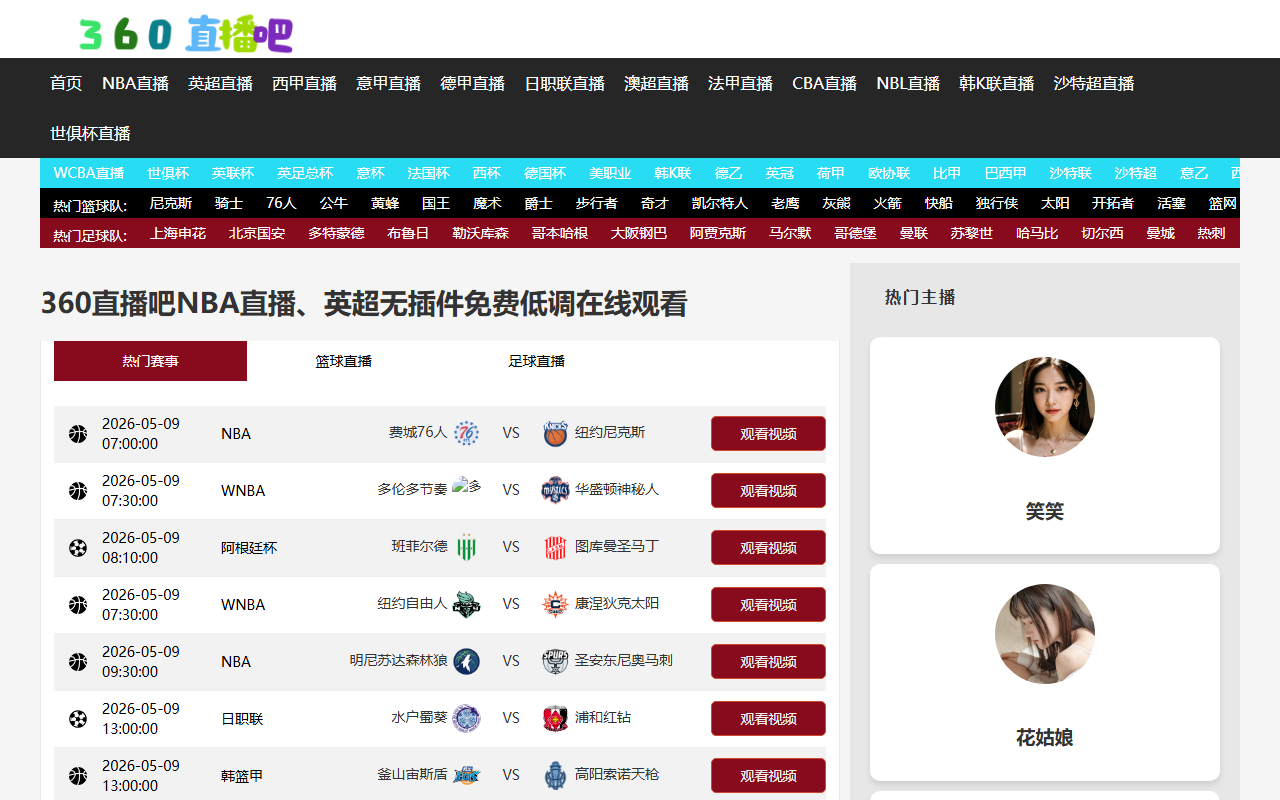1280x800 pixels.
Task: Click 观看视频 for 明尼苏达森林狼 match
Action: 768,662
